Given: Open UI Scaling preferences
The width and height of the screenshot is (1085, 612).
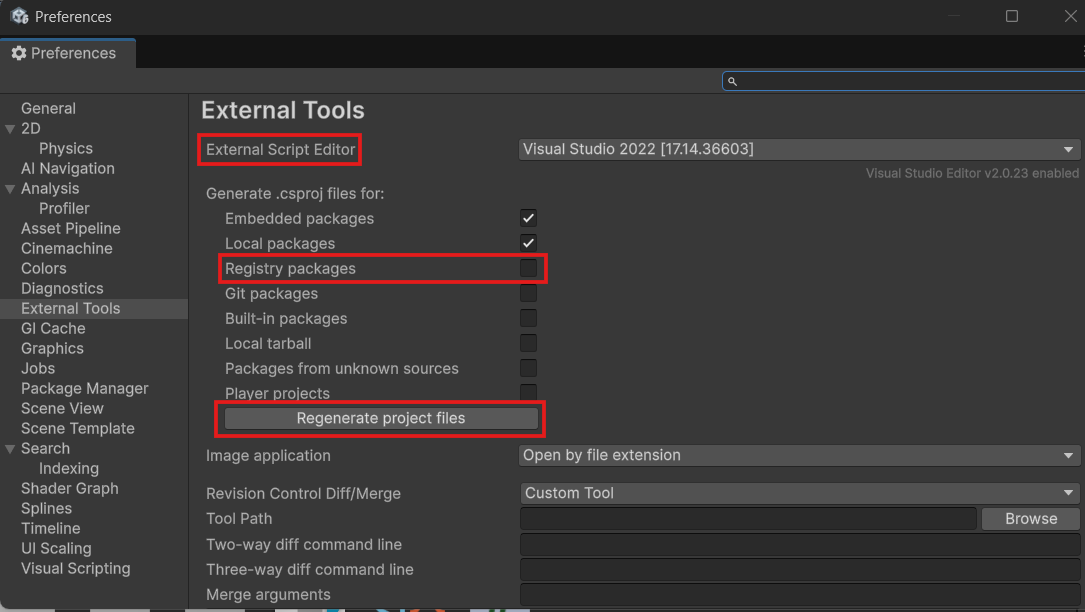Looking at the screenshot, I should tap(56, 549).
